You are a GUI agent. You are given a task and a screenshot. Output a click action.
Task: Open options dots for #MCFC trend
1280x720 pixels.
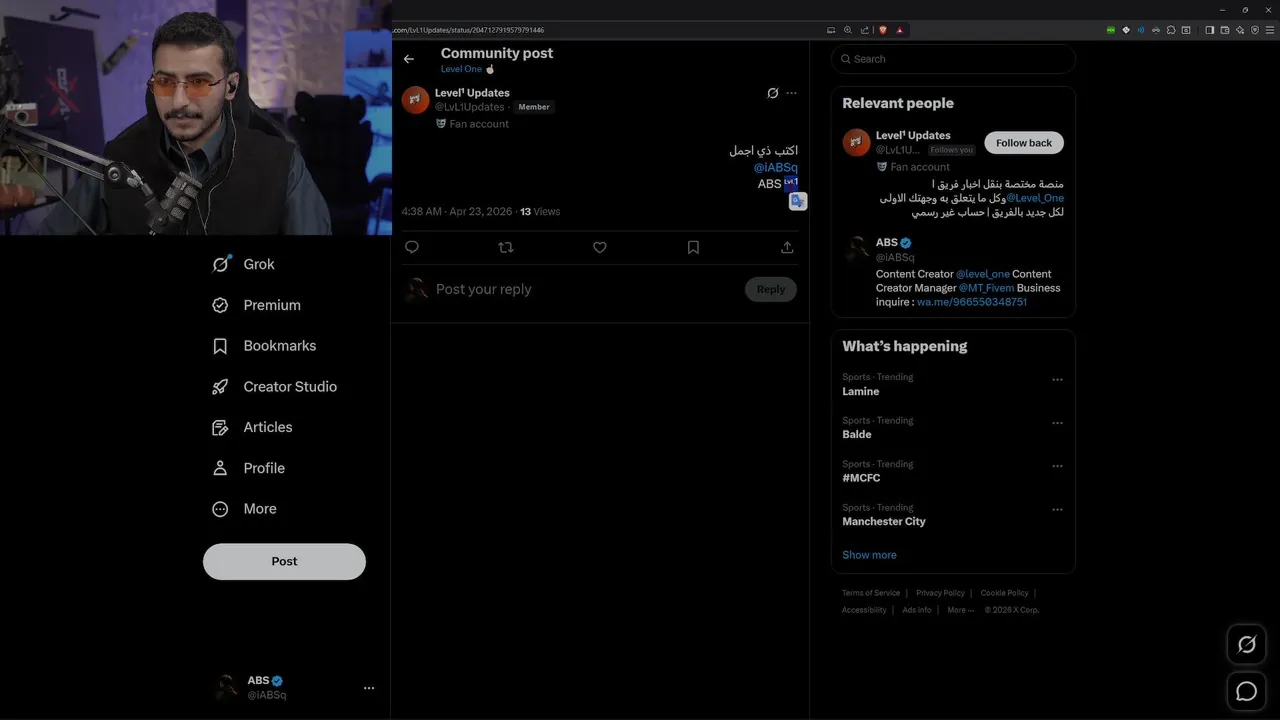tap(1057, 466)
